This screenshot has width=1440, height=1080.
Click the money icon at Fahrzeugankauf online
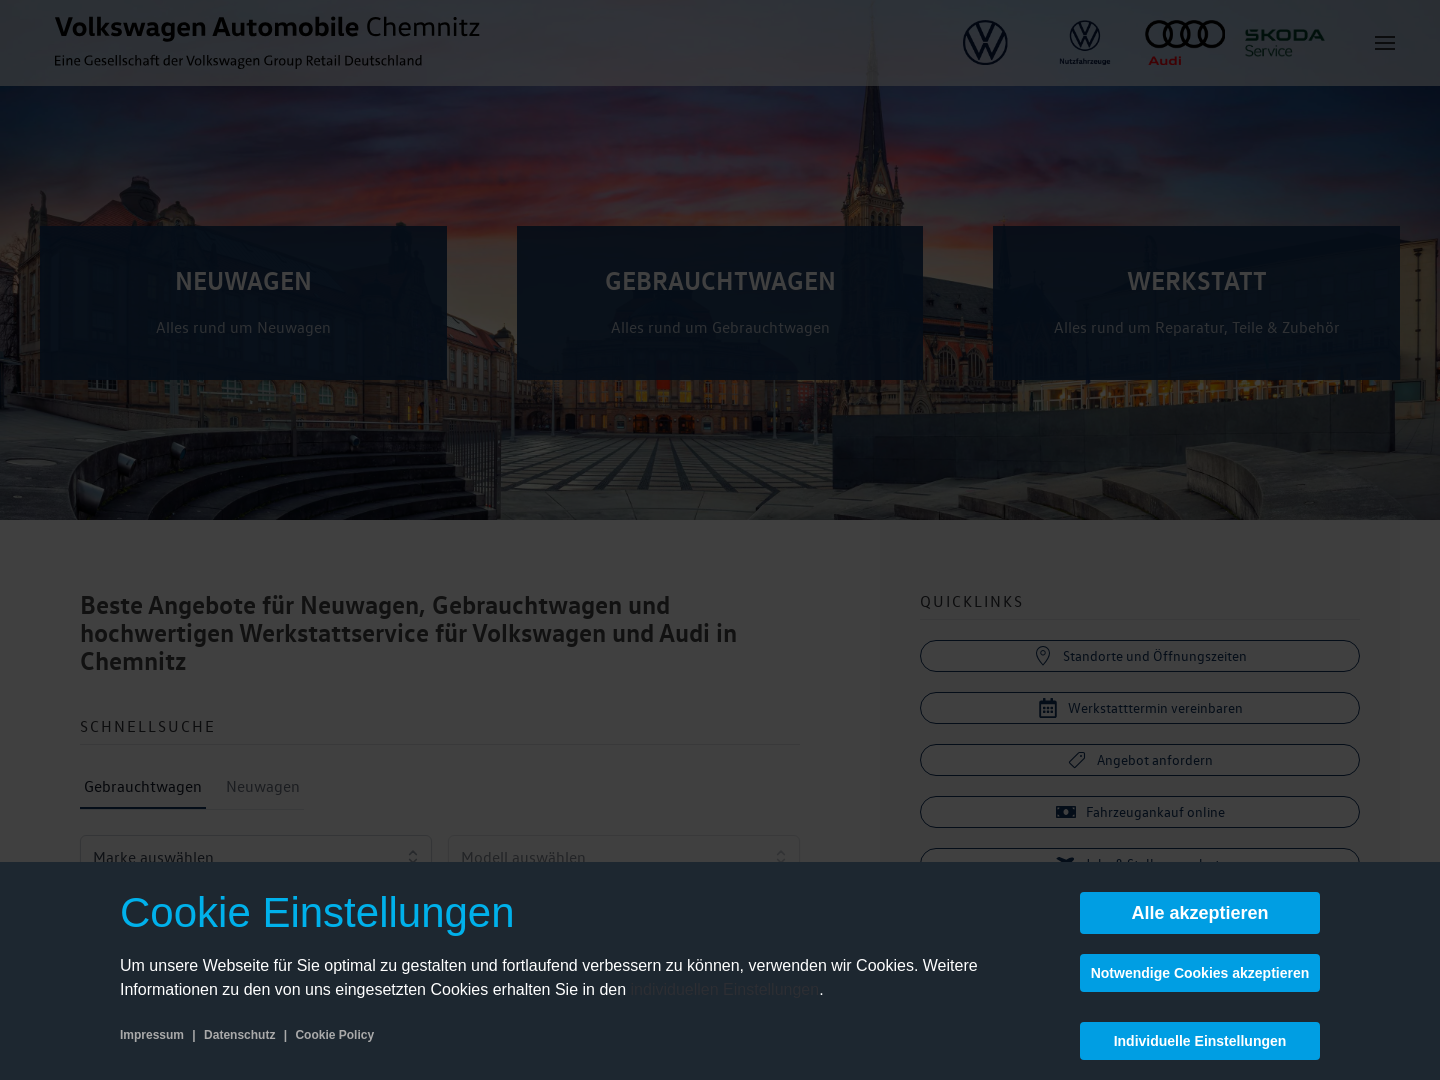[1066, 812]
